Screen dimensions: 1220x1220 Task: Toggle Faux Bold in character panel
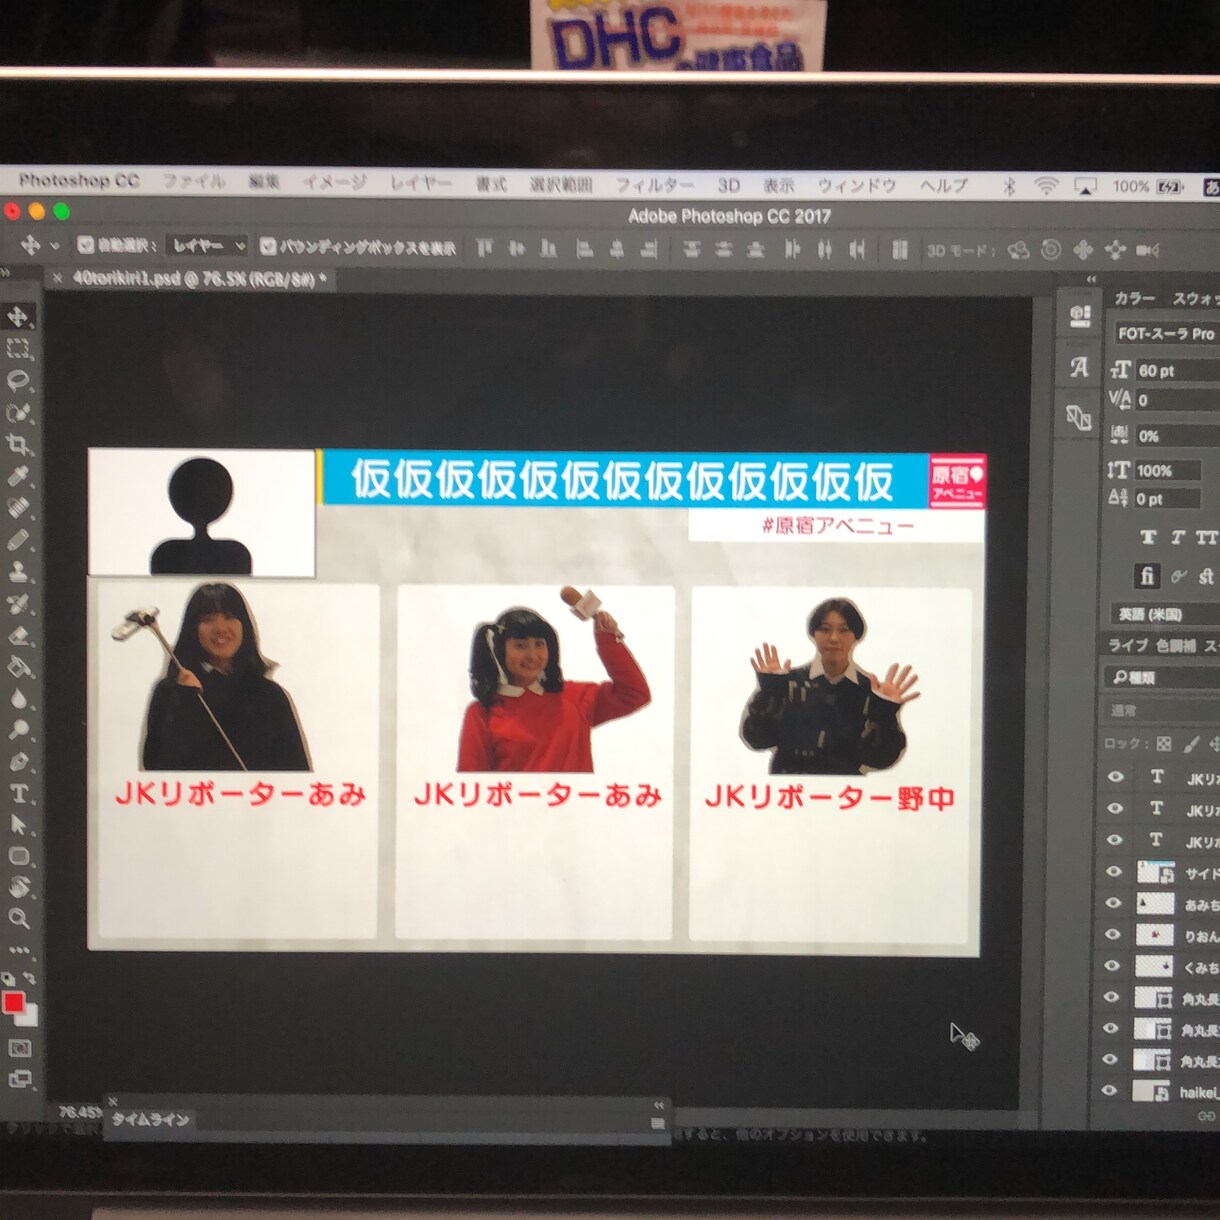[x=1147, y=537]
